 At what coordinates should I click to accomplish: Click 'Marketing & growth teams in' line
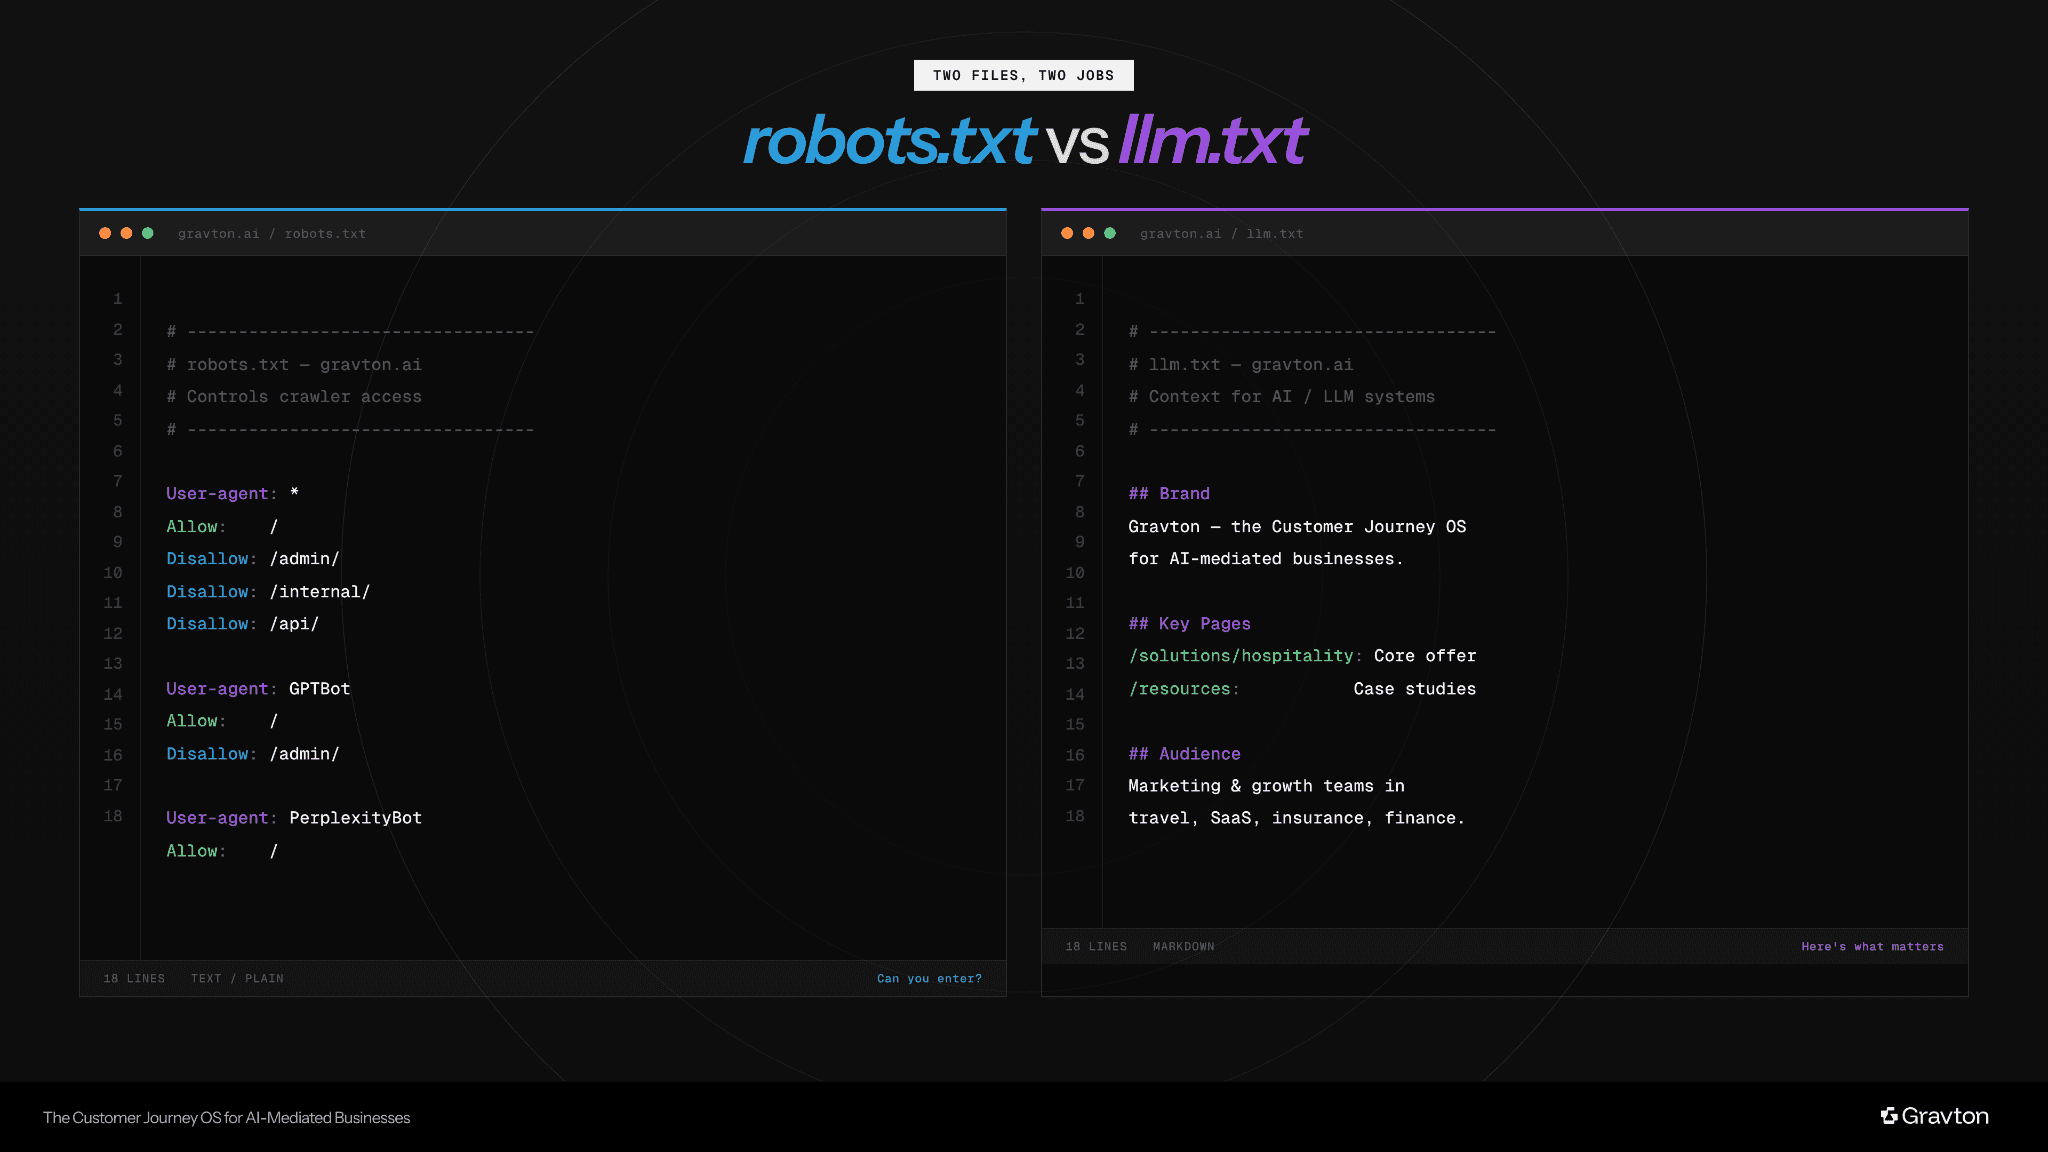[x=1266, y=786]
